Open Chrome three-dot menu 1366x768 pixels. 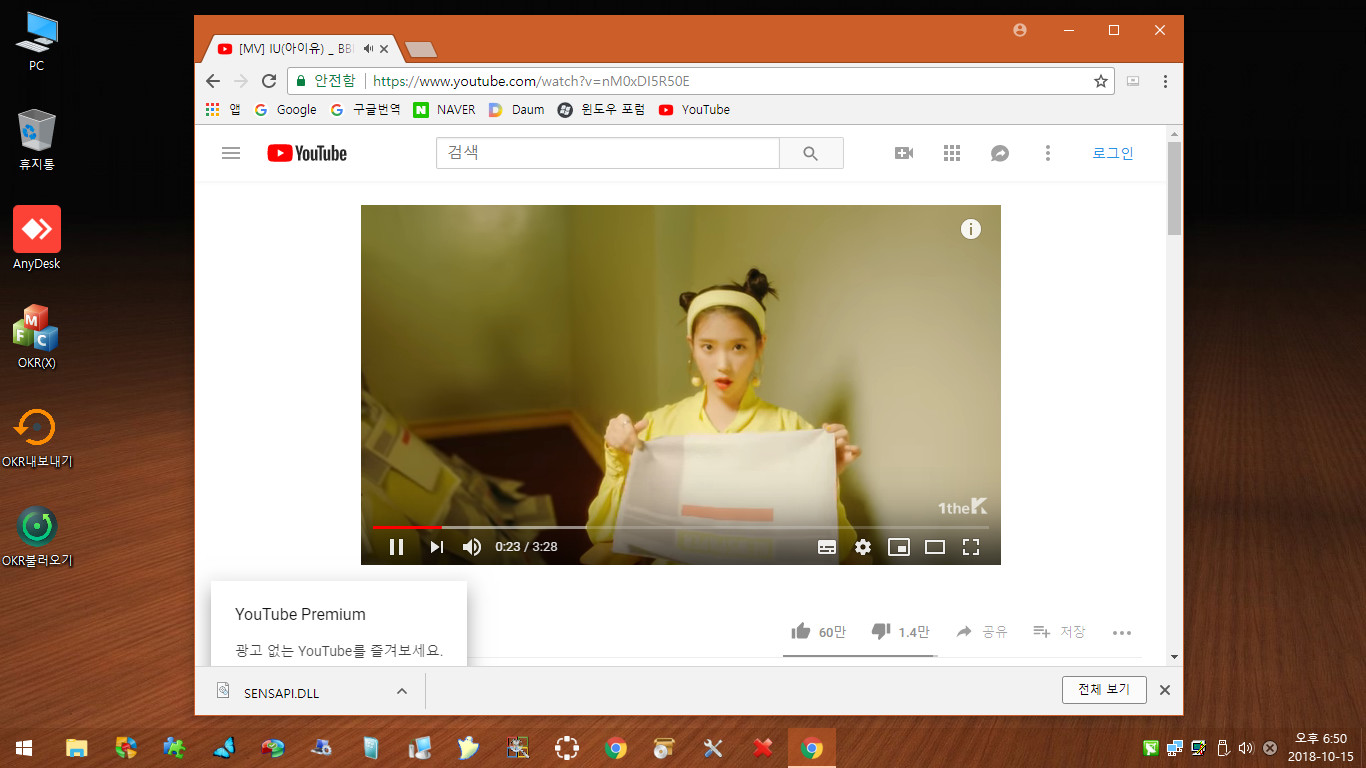pyautogui.click(x=1165, y=81)
